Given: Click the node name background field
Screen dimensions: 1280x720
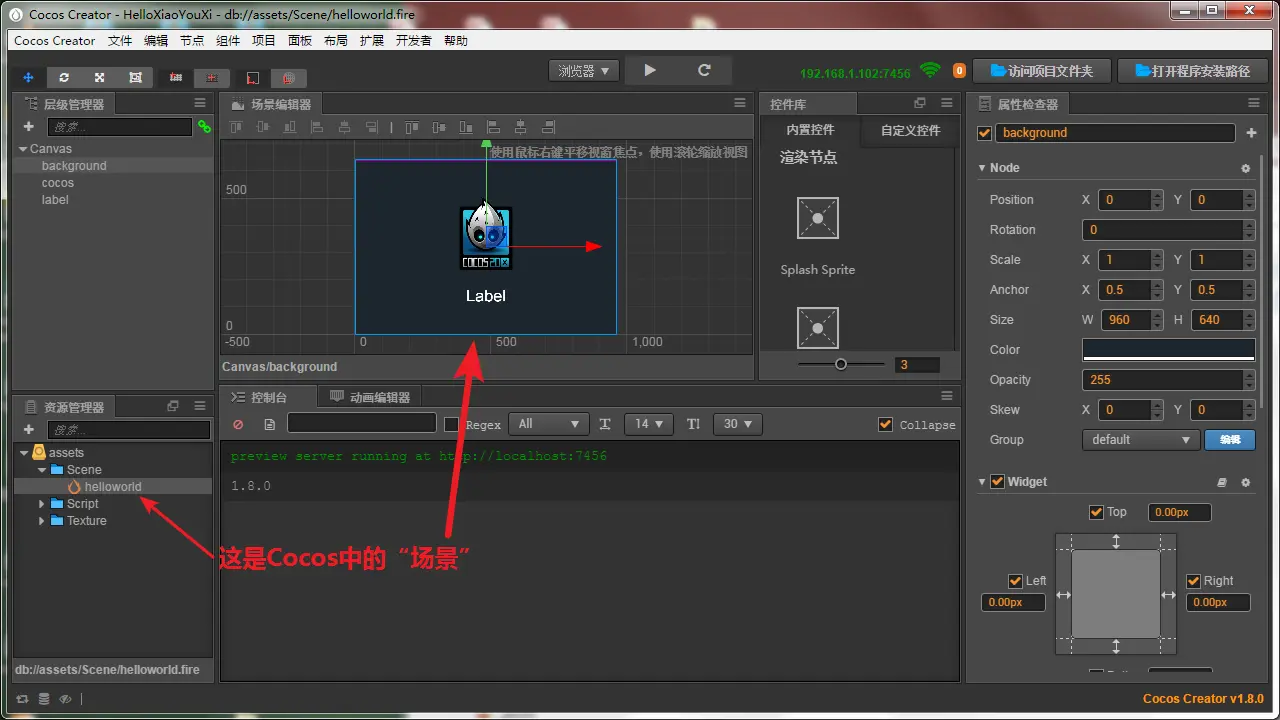Looking at the screenshot, I should click(1116, 133).
